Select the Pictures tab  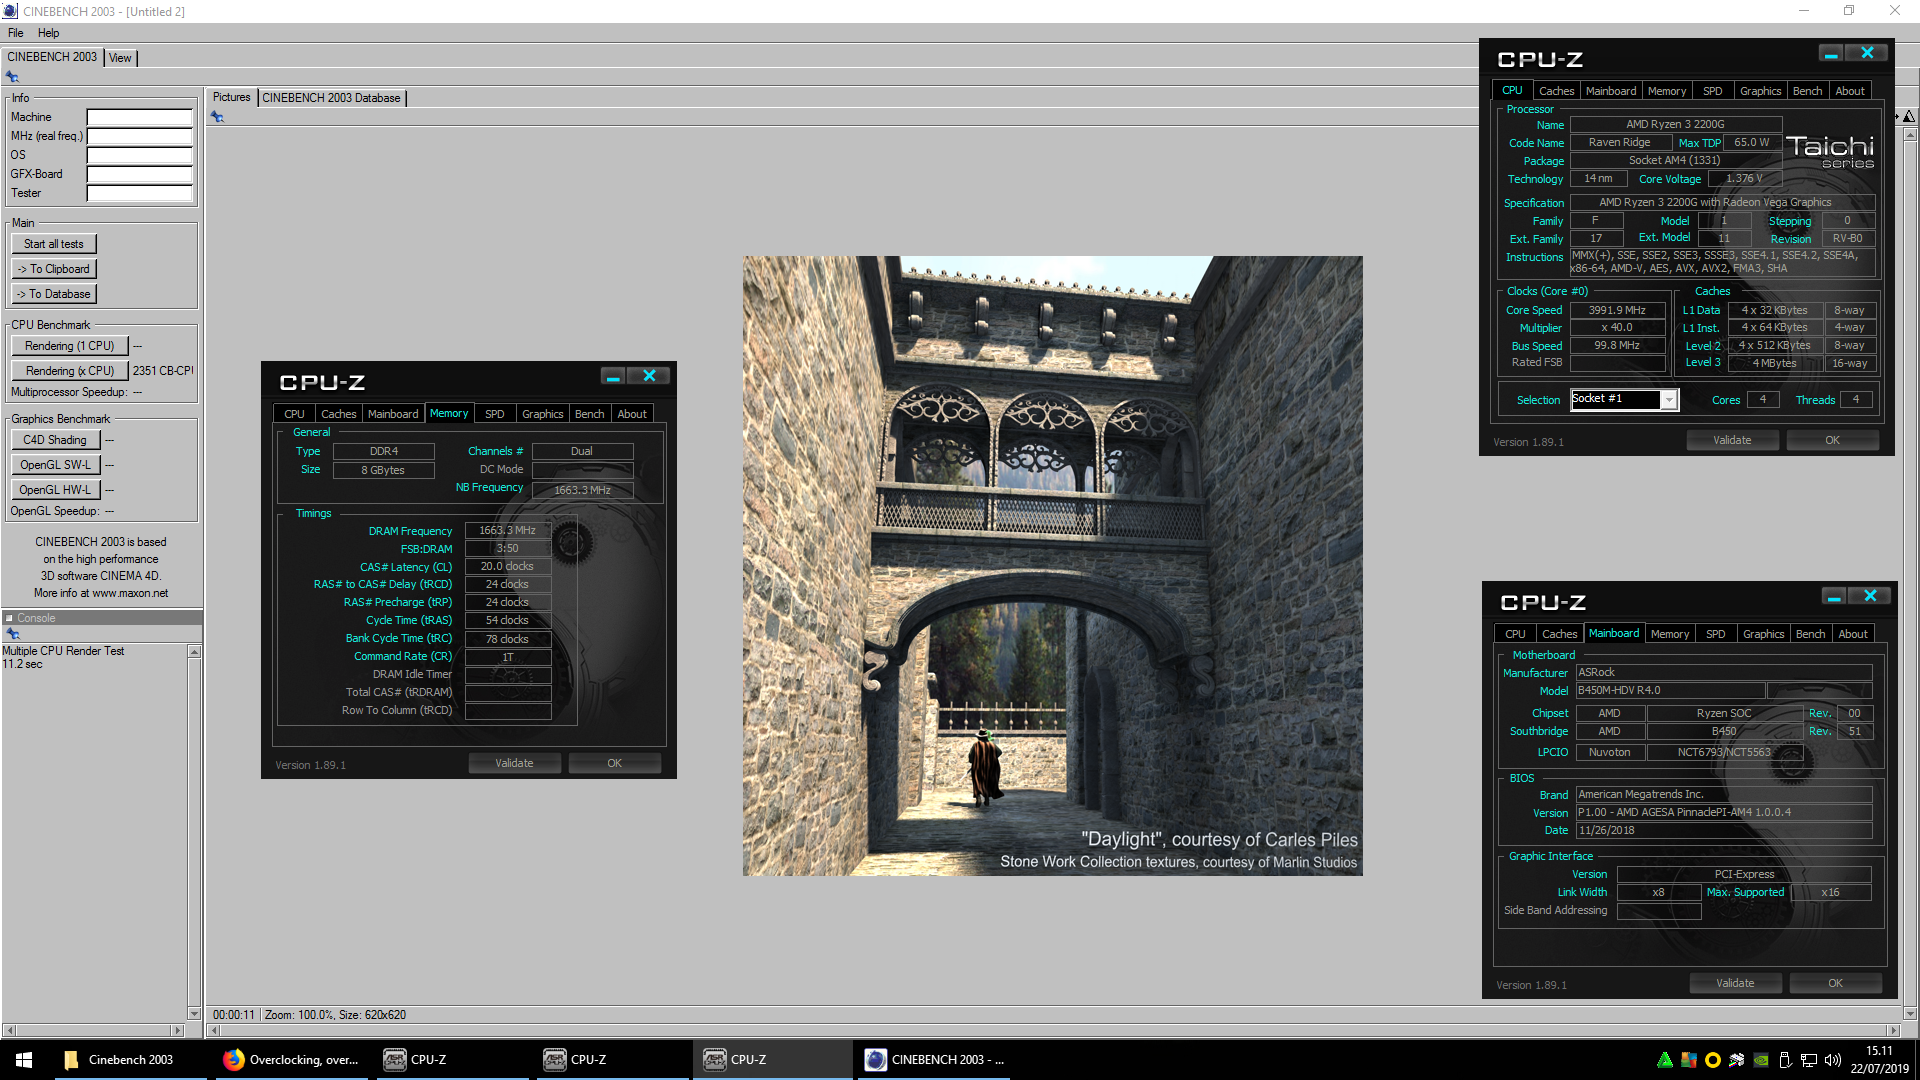point(232,97)
